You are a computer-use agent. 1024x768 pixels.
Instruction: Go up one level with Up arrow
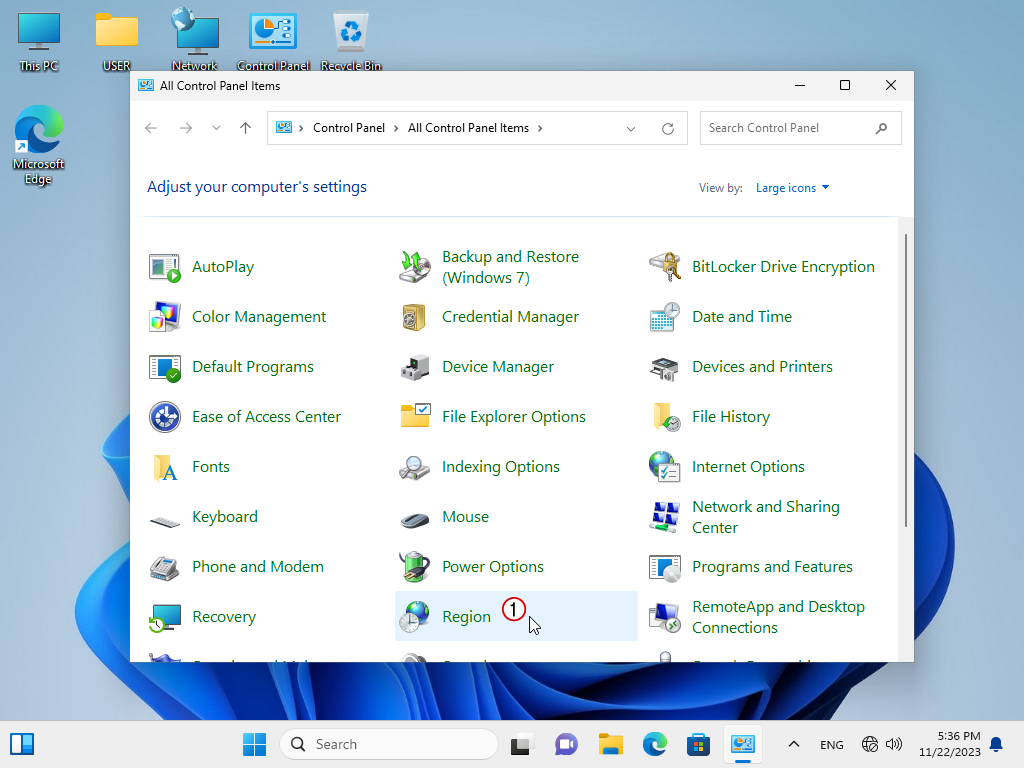point(245,128)
